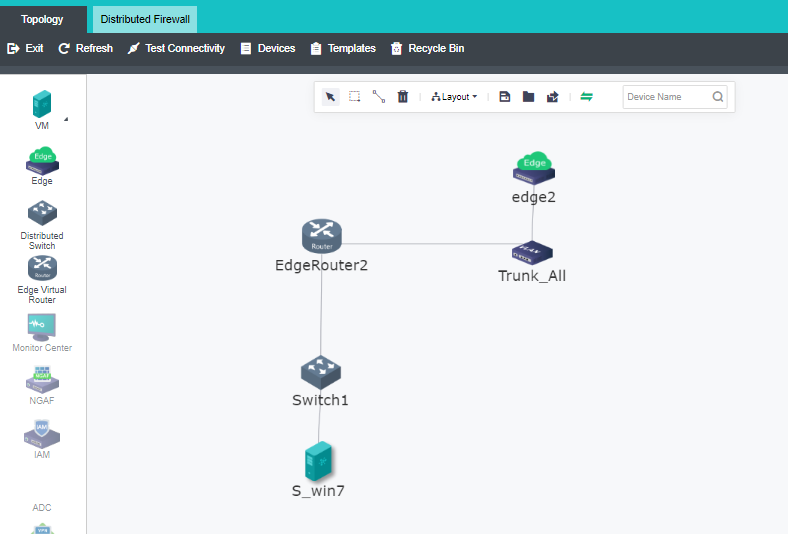Expand the VM arrow in sidebar

tap(66, 119)
